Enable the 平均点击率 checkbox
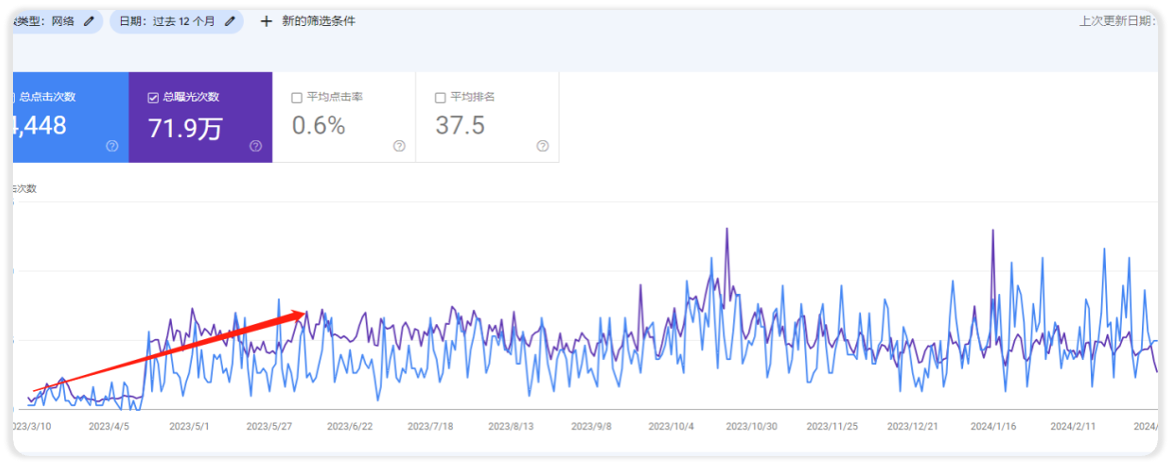Image resolution: width=1170 pixels, height=466 pixels. click(296, 97)
